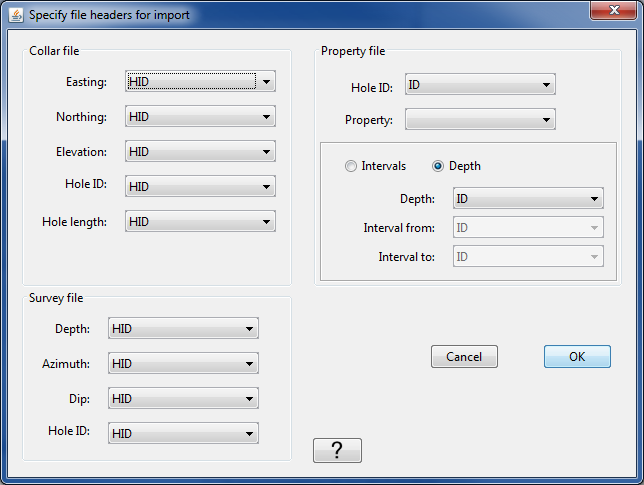644x485 pixels.
Task: Open the Property file Depth dropdown
Action: click(528, 198)
